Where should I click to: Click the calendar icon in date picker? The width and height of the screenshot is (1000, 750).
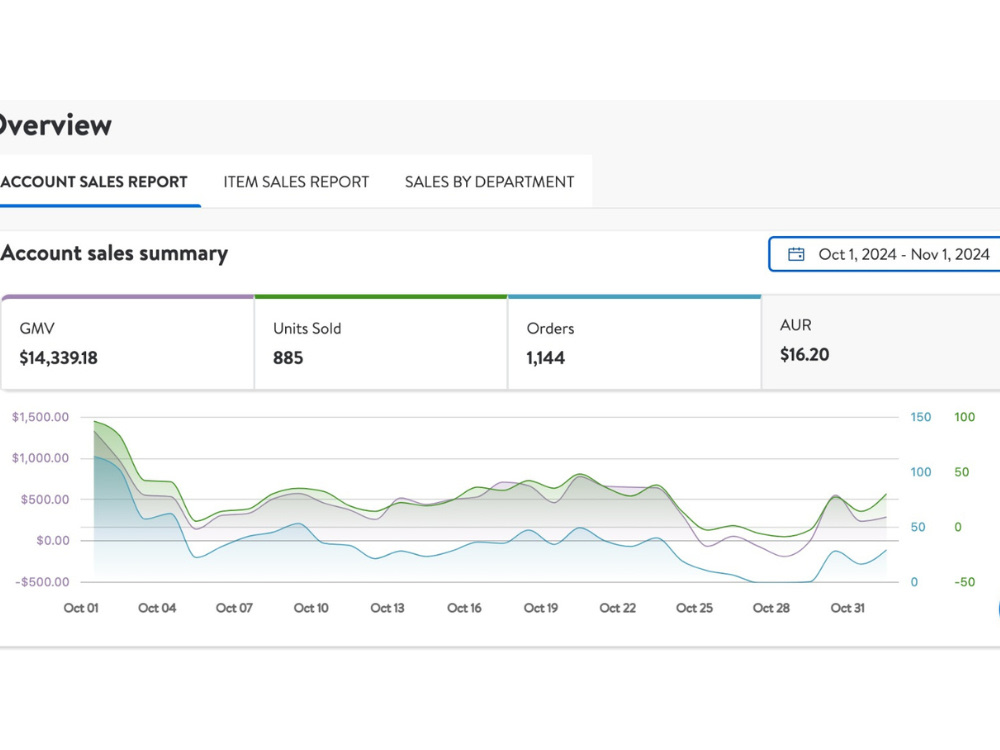pos(796,254)
